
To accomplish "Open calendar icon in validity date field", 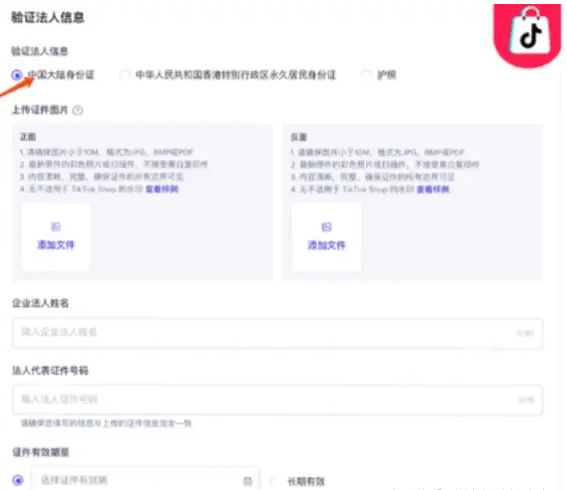I will pos(248,481).
